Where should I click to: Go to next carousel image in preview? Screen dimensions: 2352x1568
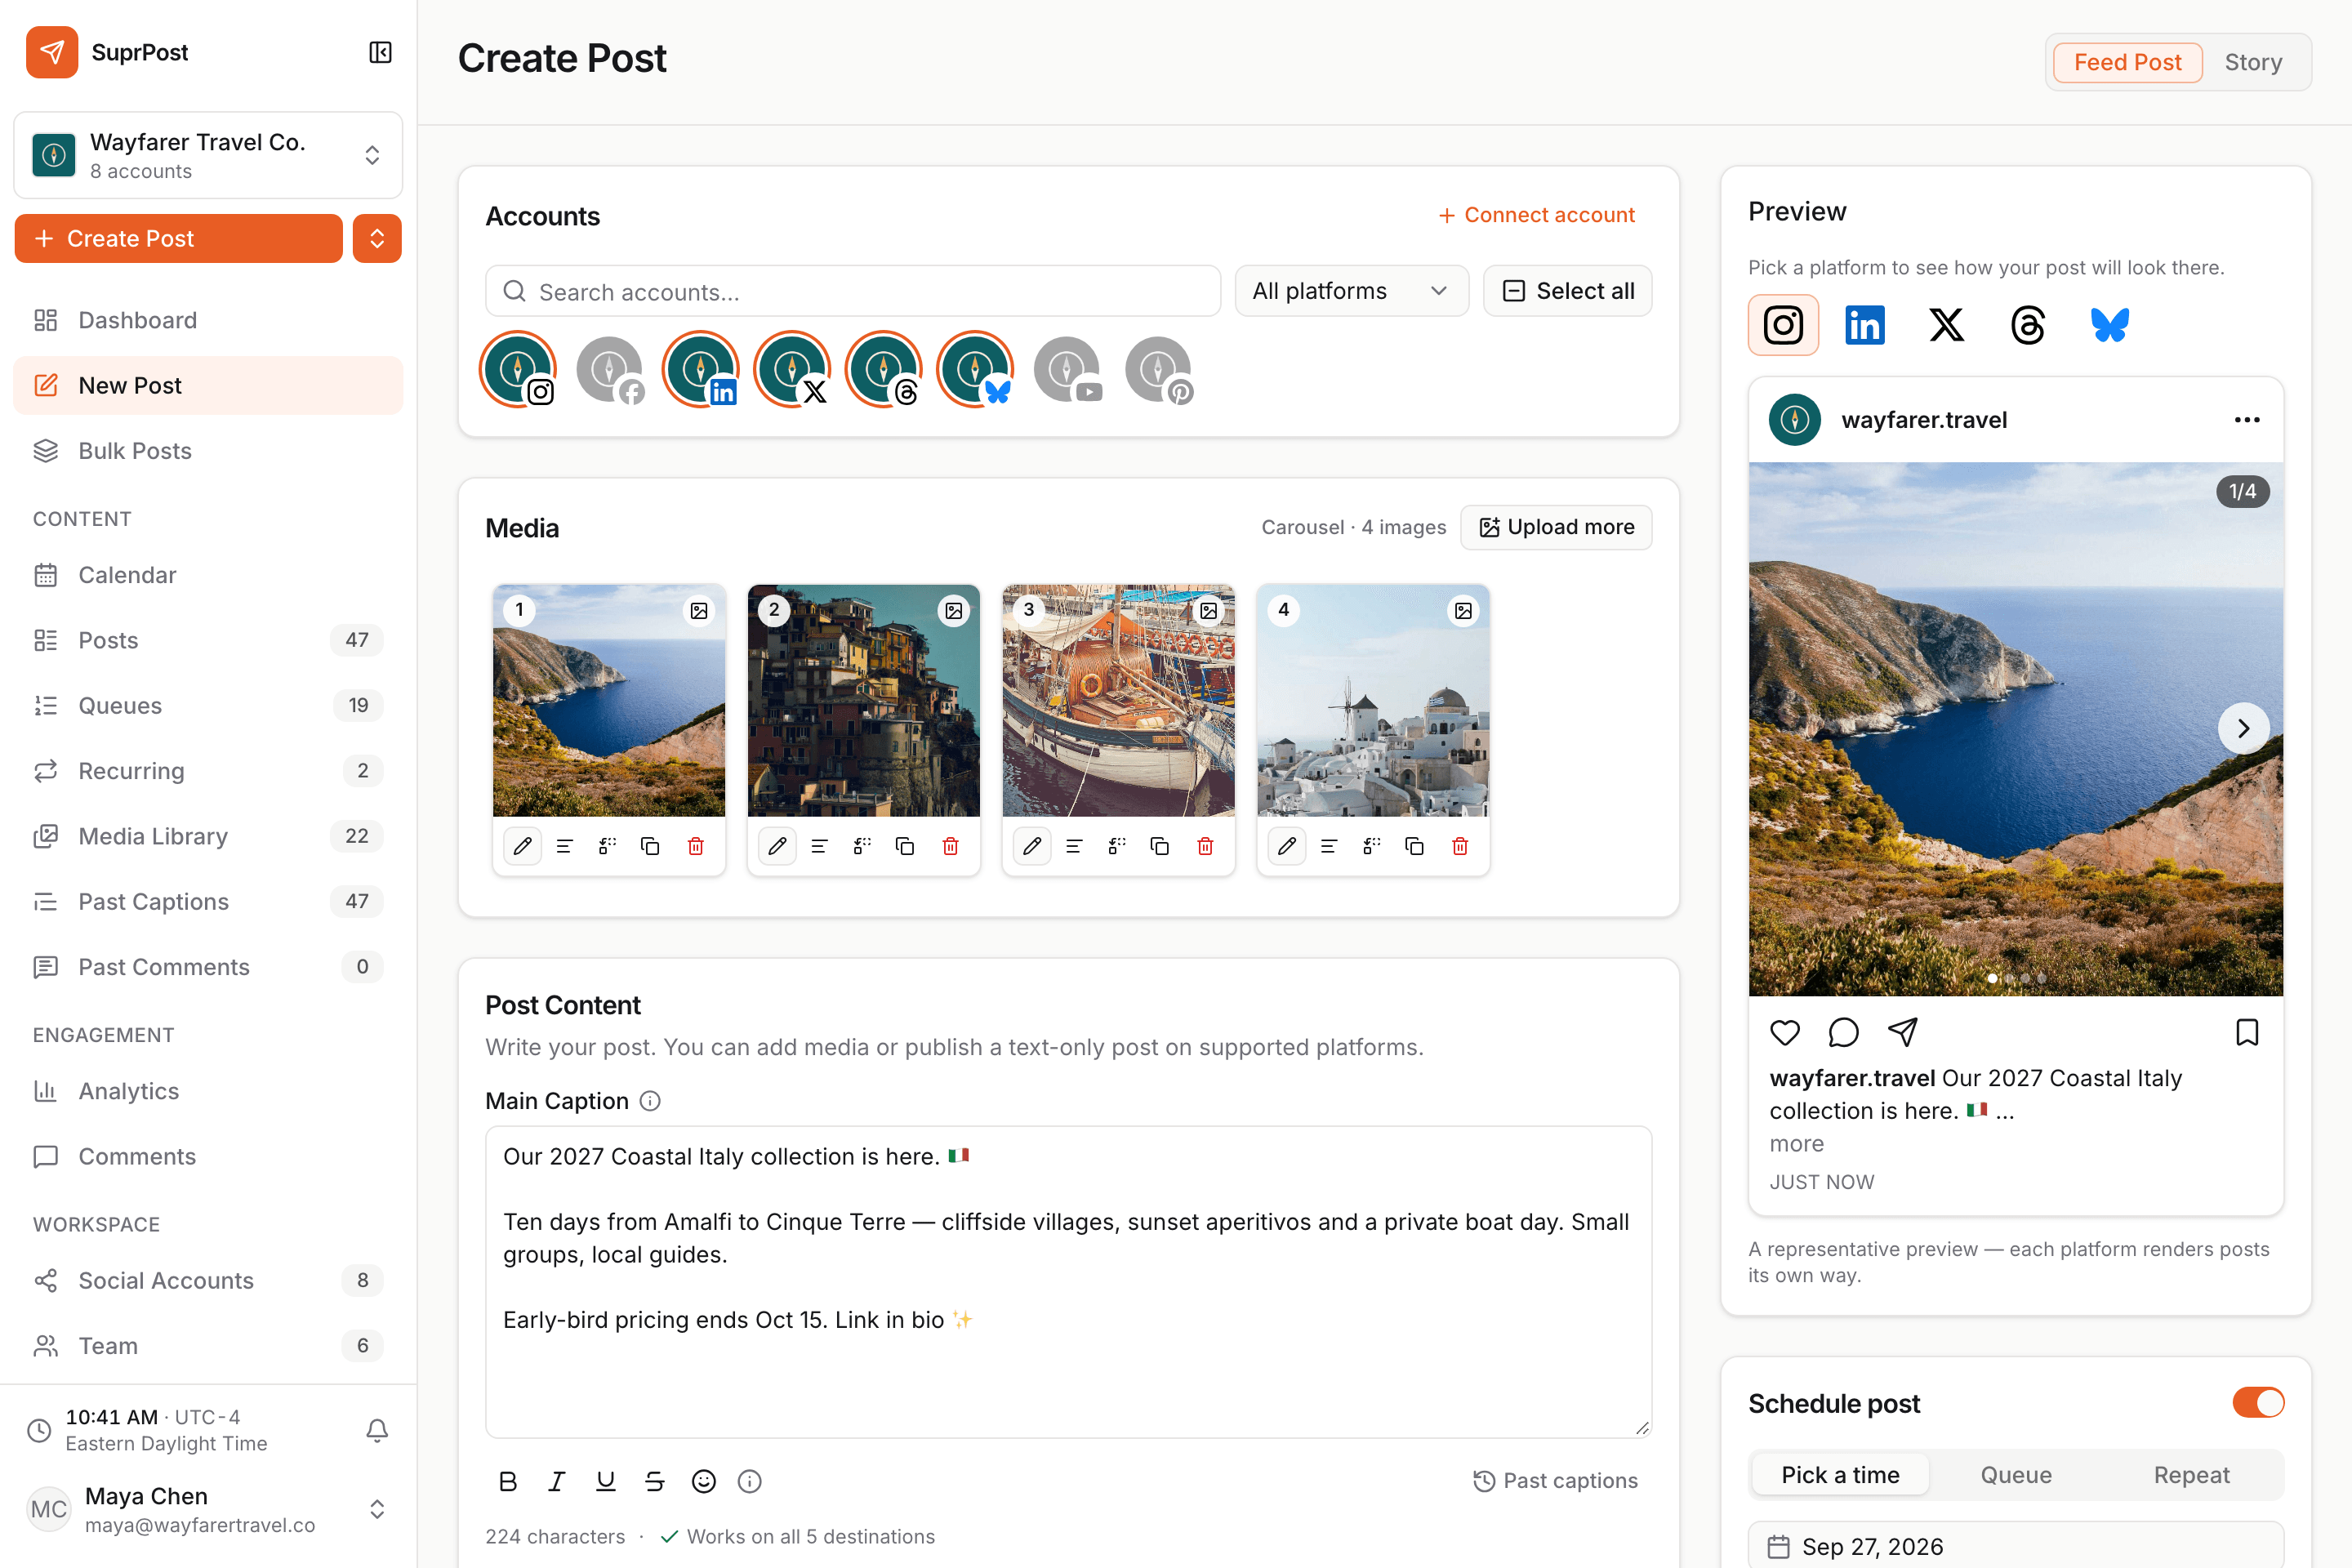click(2243, 728)
